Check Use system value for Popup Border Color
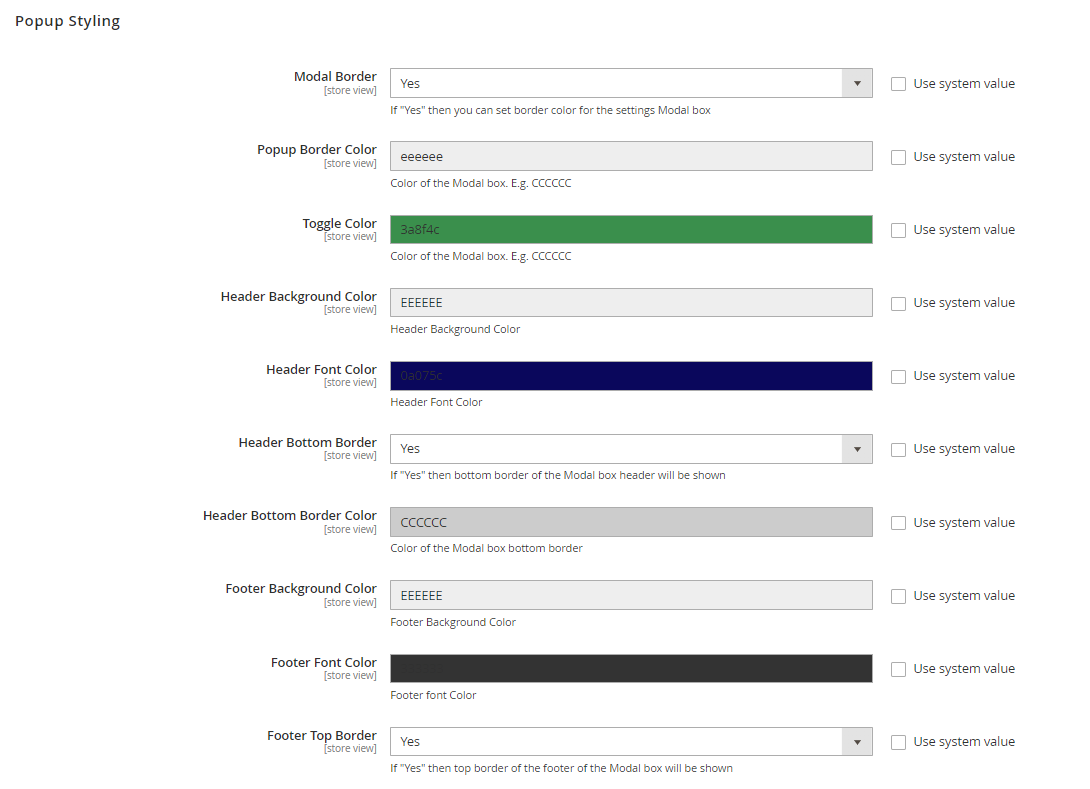The width and height of the screenshot is (1090, 789). point(898,158)
